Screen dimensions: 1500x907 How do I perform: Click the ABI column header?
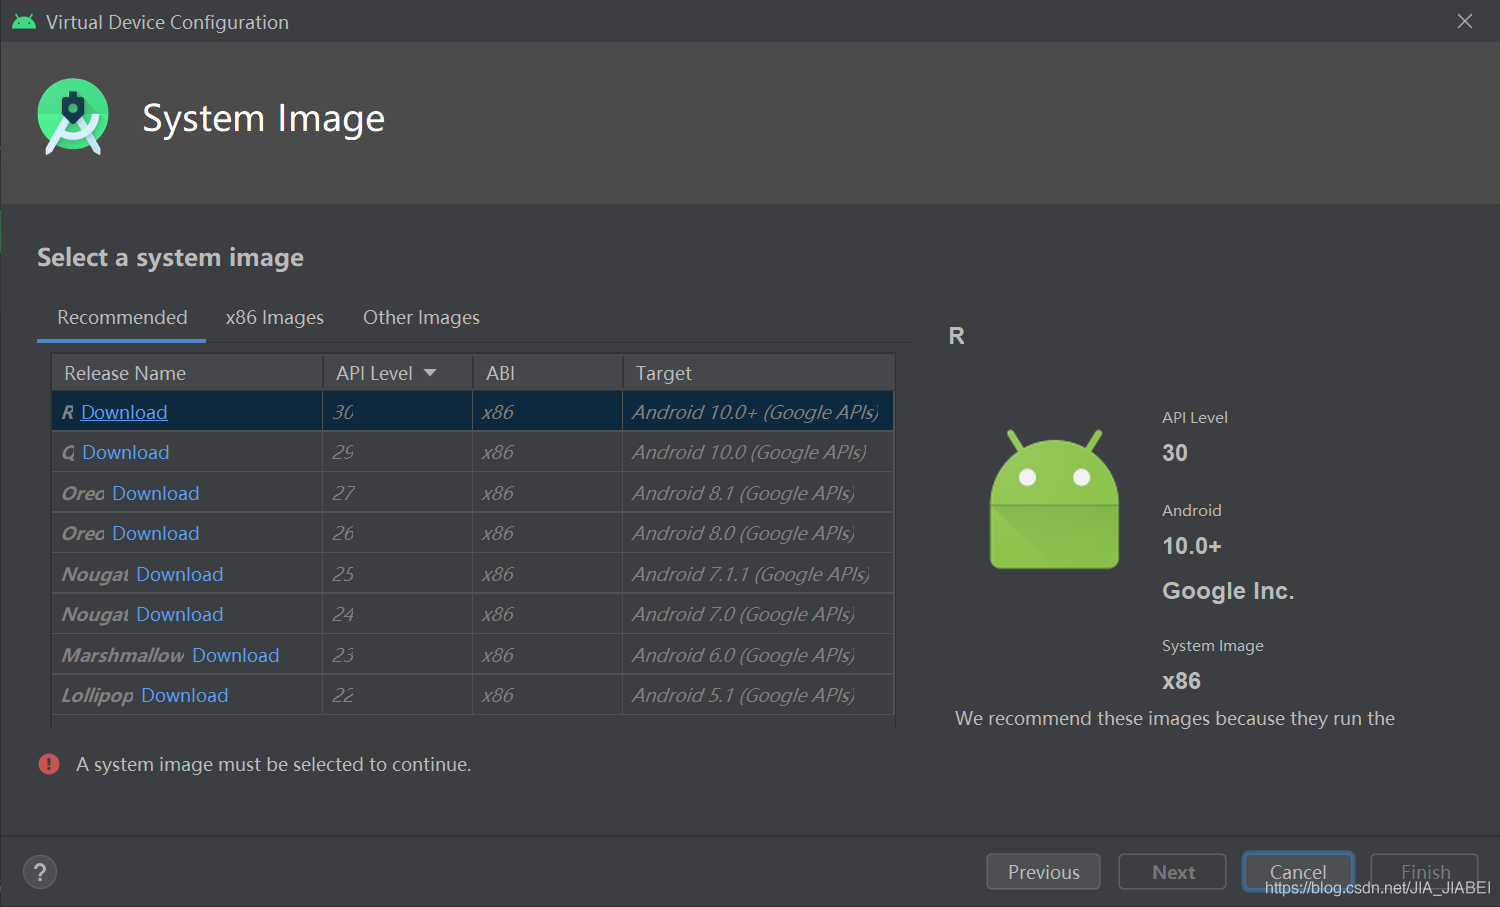[x=548, y=373]
